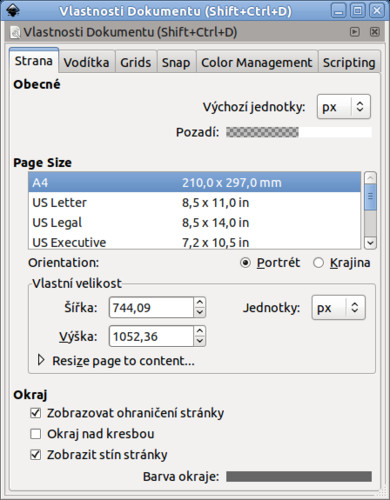Switch to the Vodítka tab

87,62
